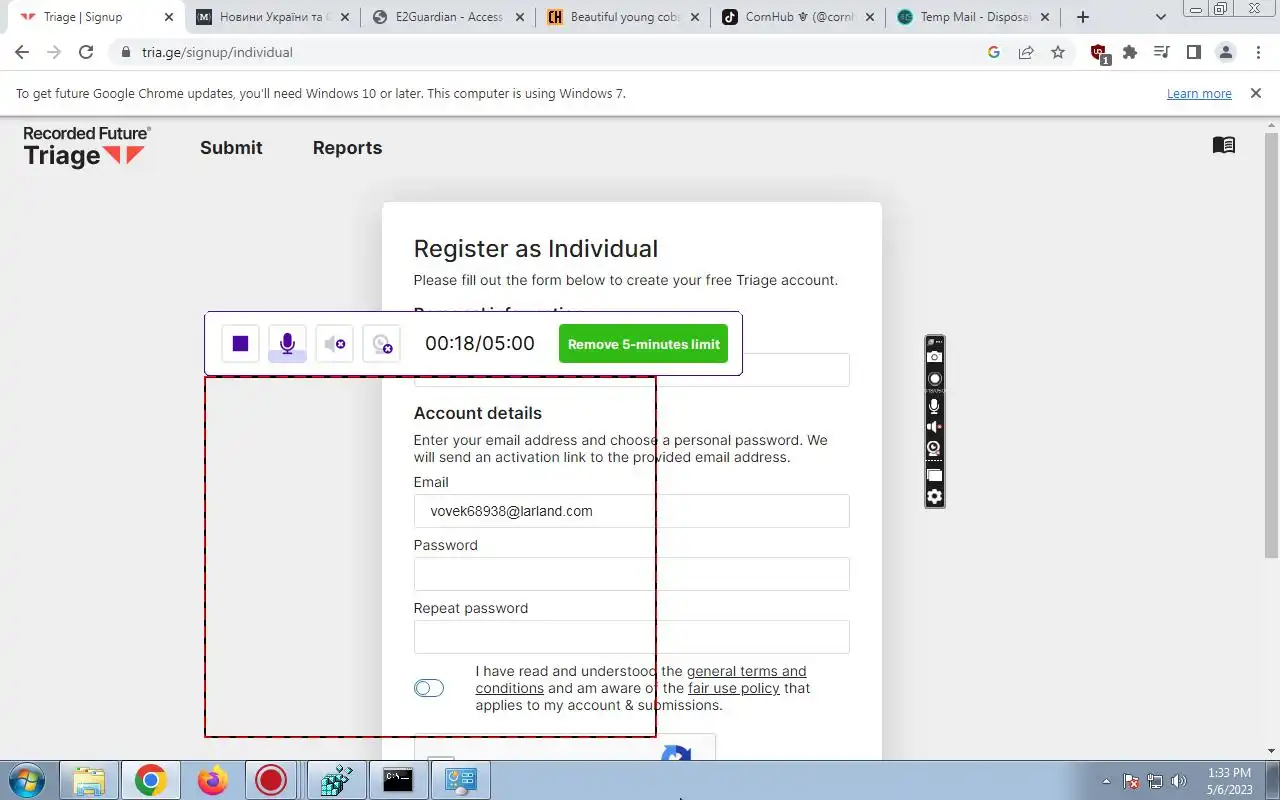Expand the tab search dropdown
Screen dimensions: 1280x800
point(1160,17)
